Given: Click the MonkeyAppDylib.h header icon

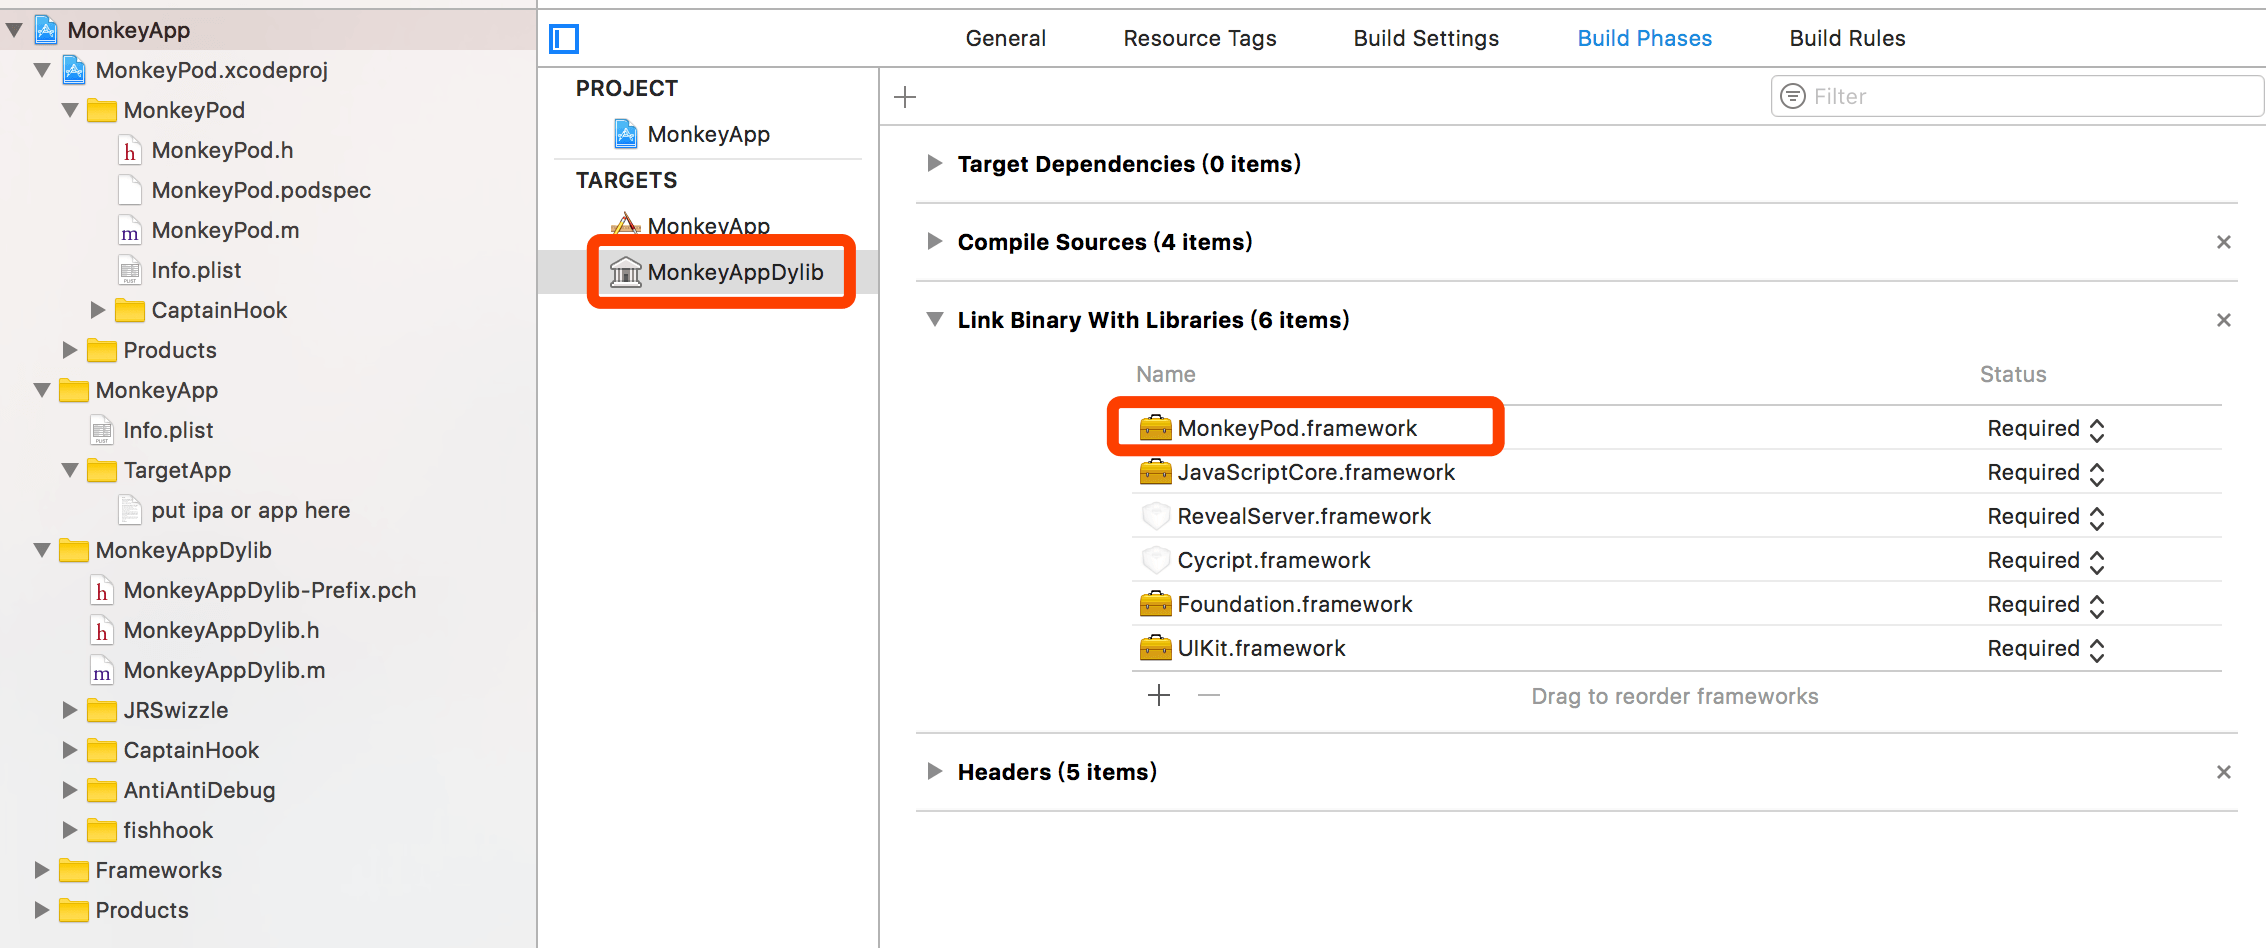Looking at the screenshot, I should click(x=102, y=631).
